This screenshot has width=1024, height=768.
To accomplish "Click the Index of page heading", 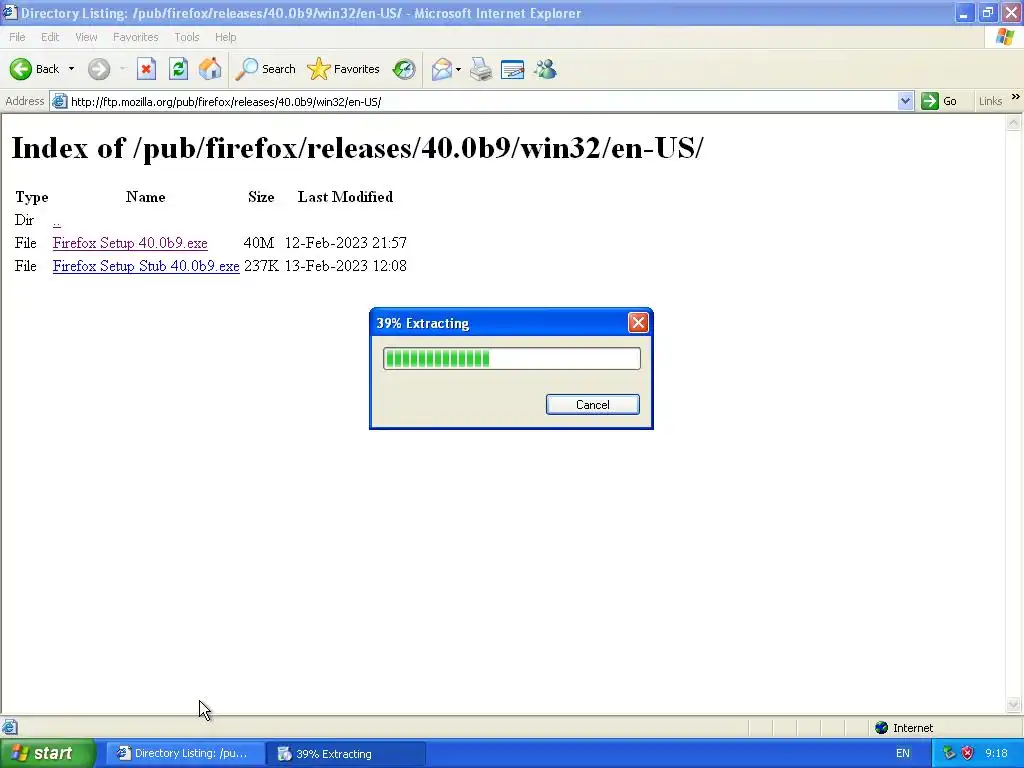I will tap(357, 148).
